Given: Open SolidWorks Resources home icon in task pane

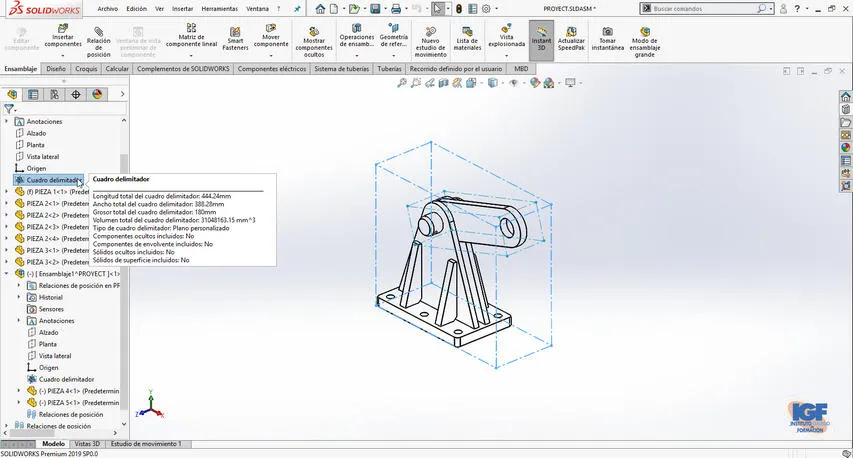Looking at the screenshot, I should point(845,97).
